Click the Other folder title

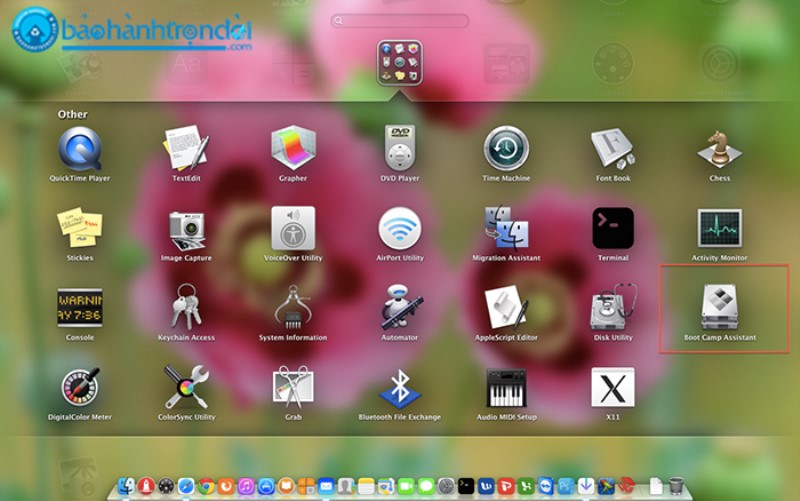pyautogui.click(x=72, y=114)
